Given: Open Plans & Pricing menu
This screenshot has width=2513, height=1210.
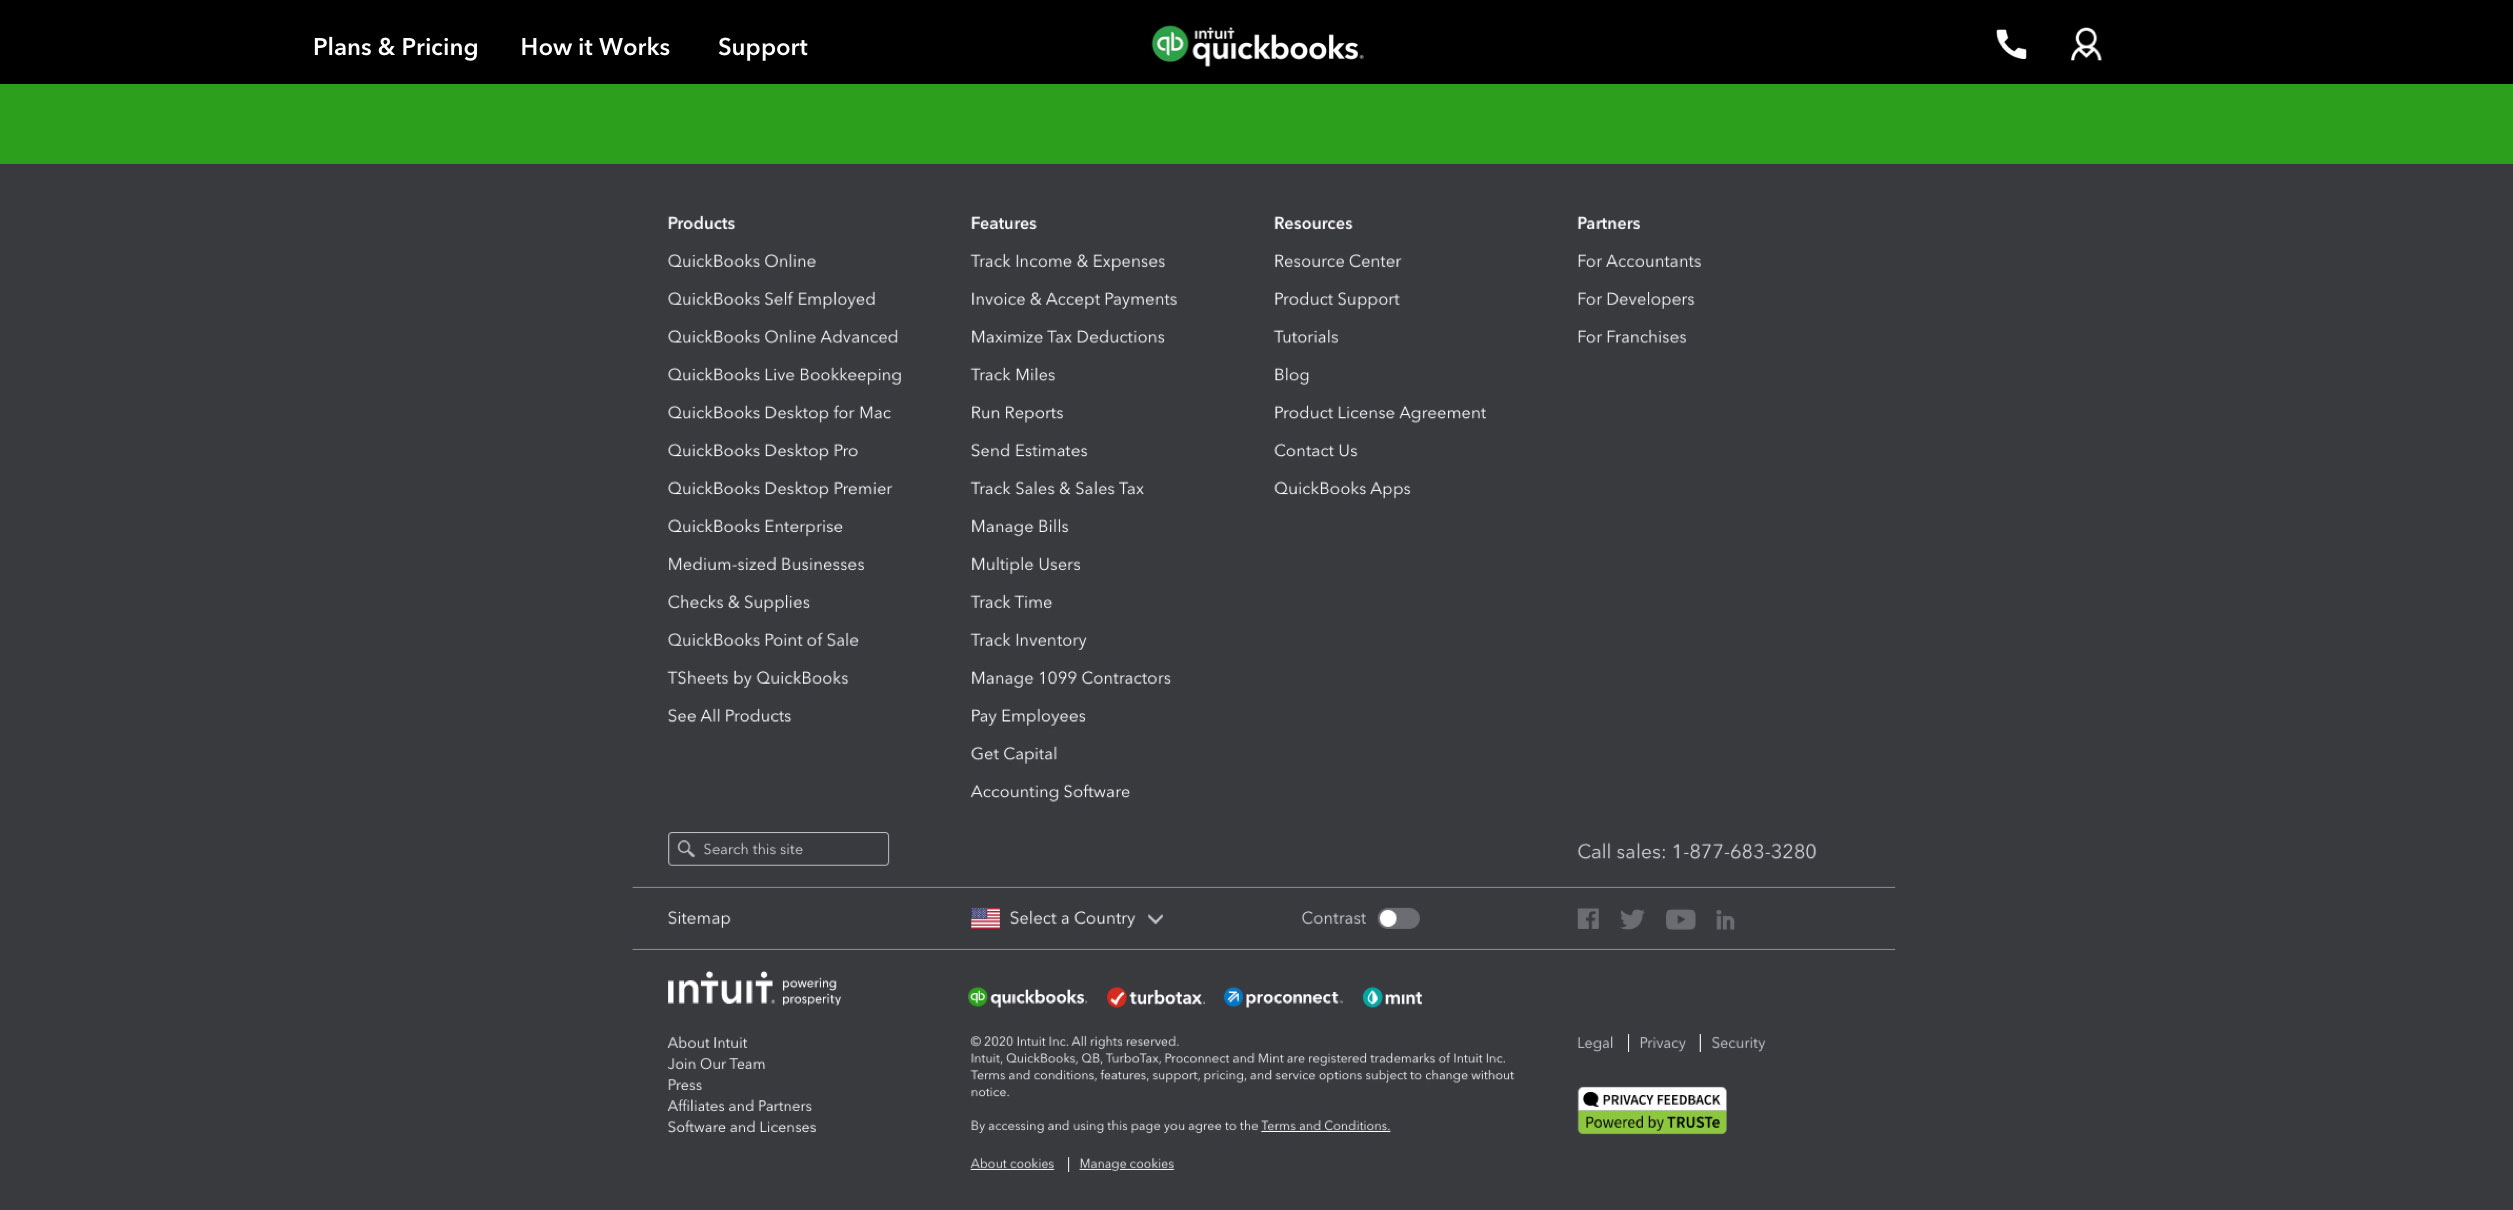Looking at the screenshot, I should pyautogui.click(x=395, y=47).
